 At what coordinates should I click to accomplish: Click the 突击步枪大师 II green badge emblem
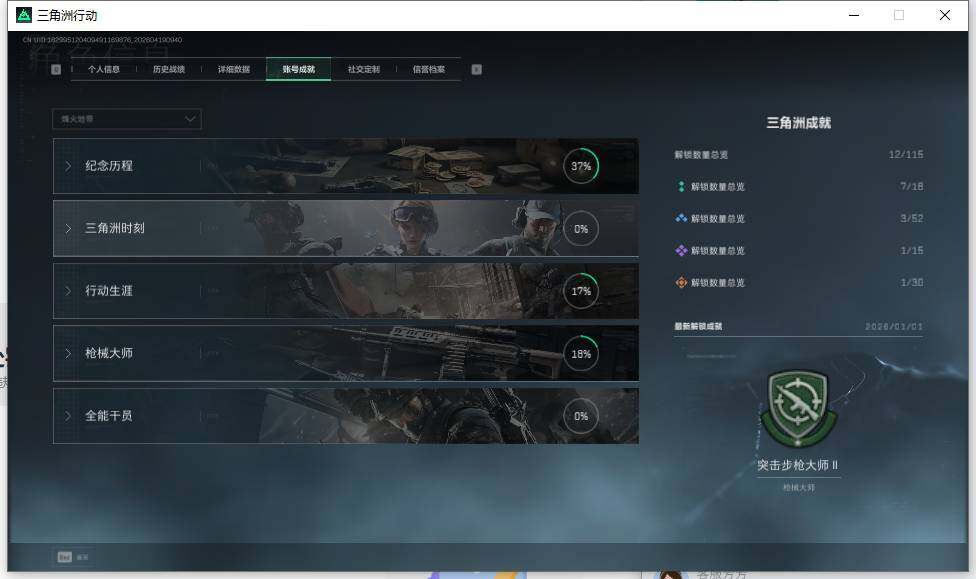point(798,408)
